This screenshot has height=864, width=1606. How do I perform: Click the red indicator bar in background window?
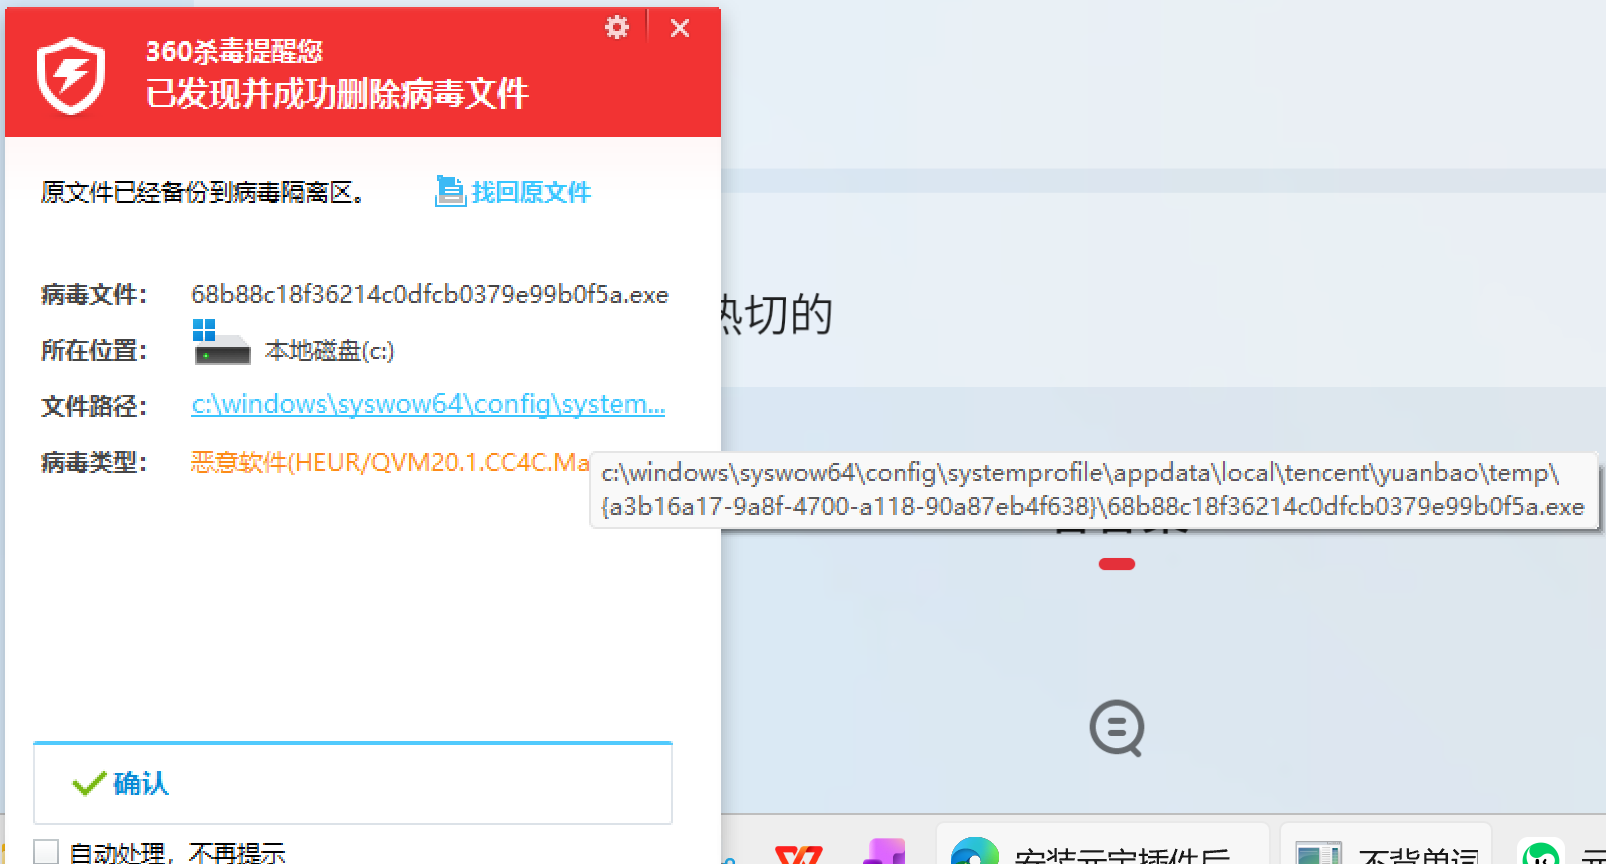1117,564
